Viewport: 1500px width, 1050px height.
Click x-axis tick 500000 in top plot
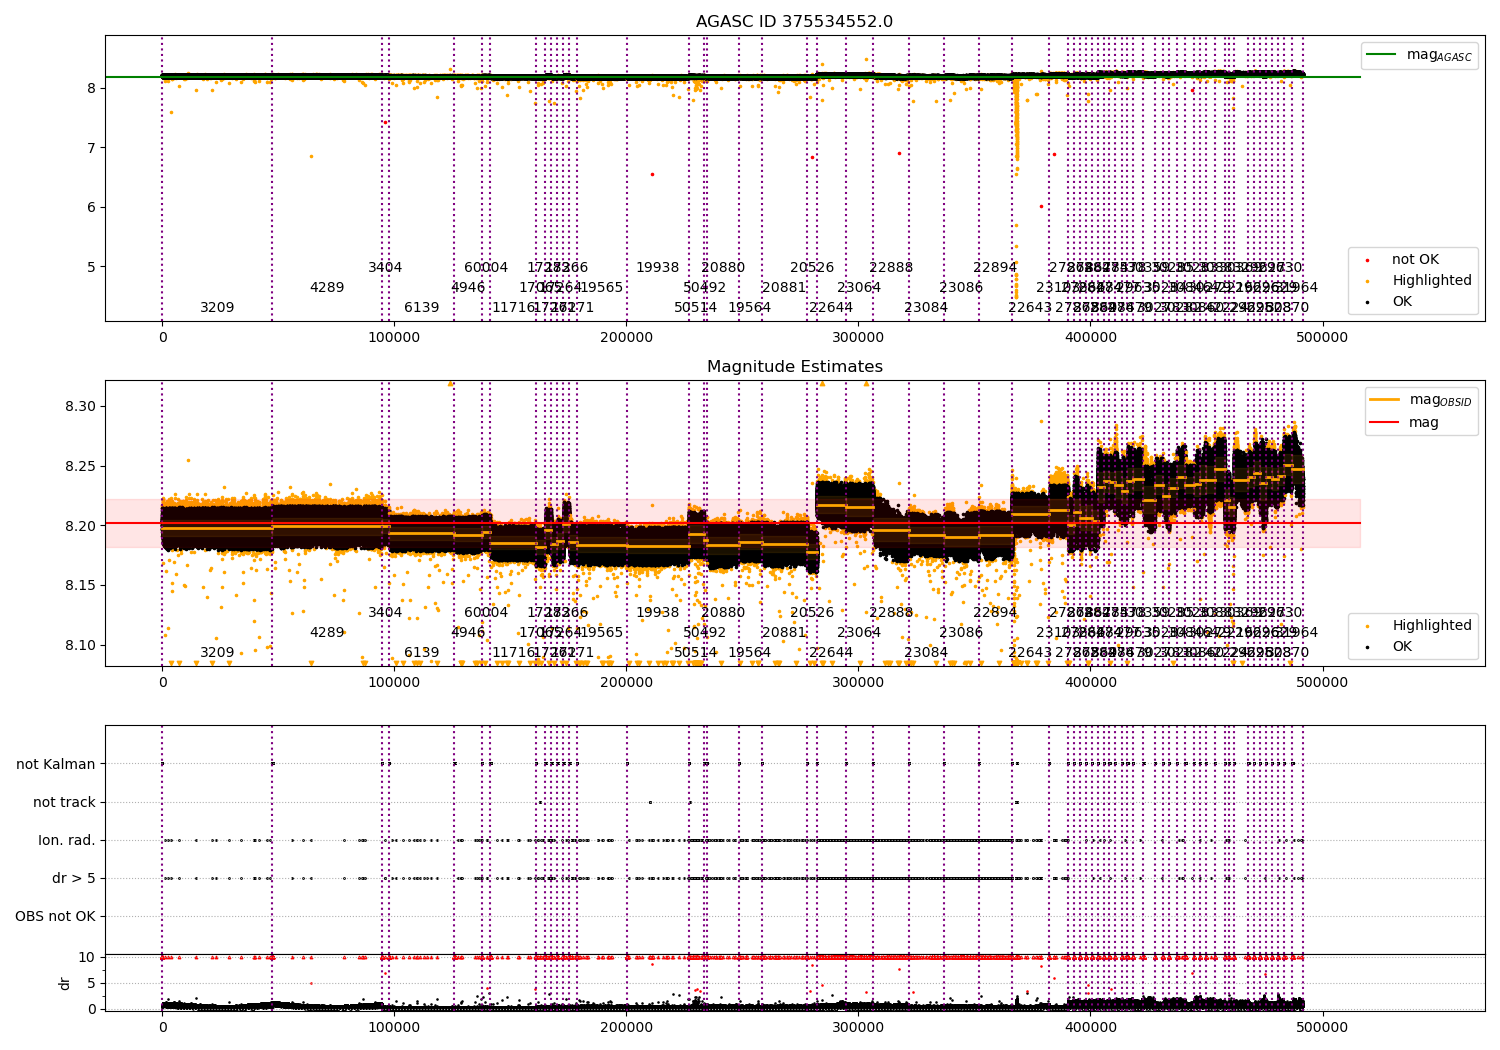pos(1323,337)
